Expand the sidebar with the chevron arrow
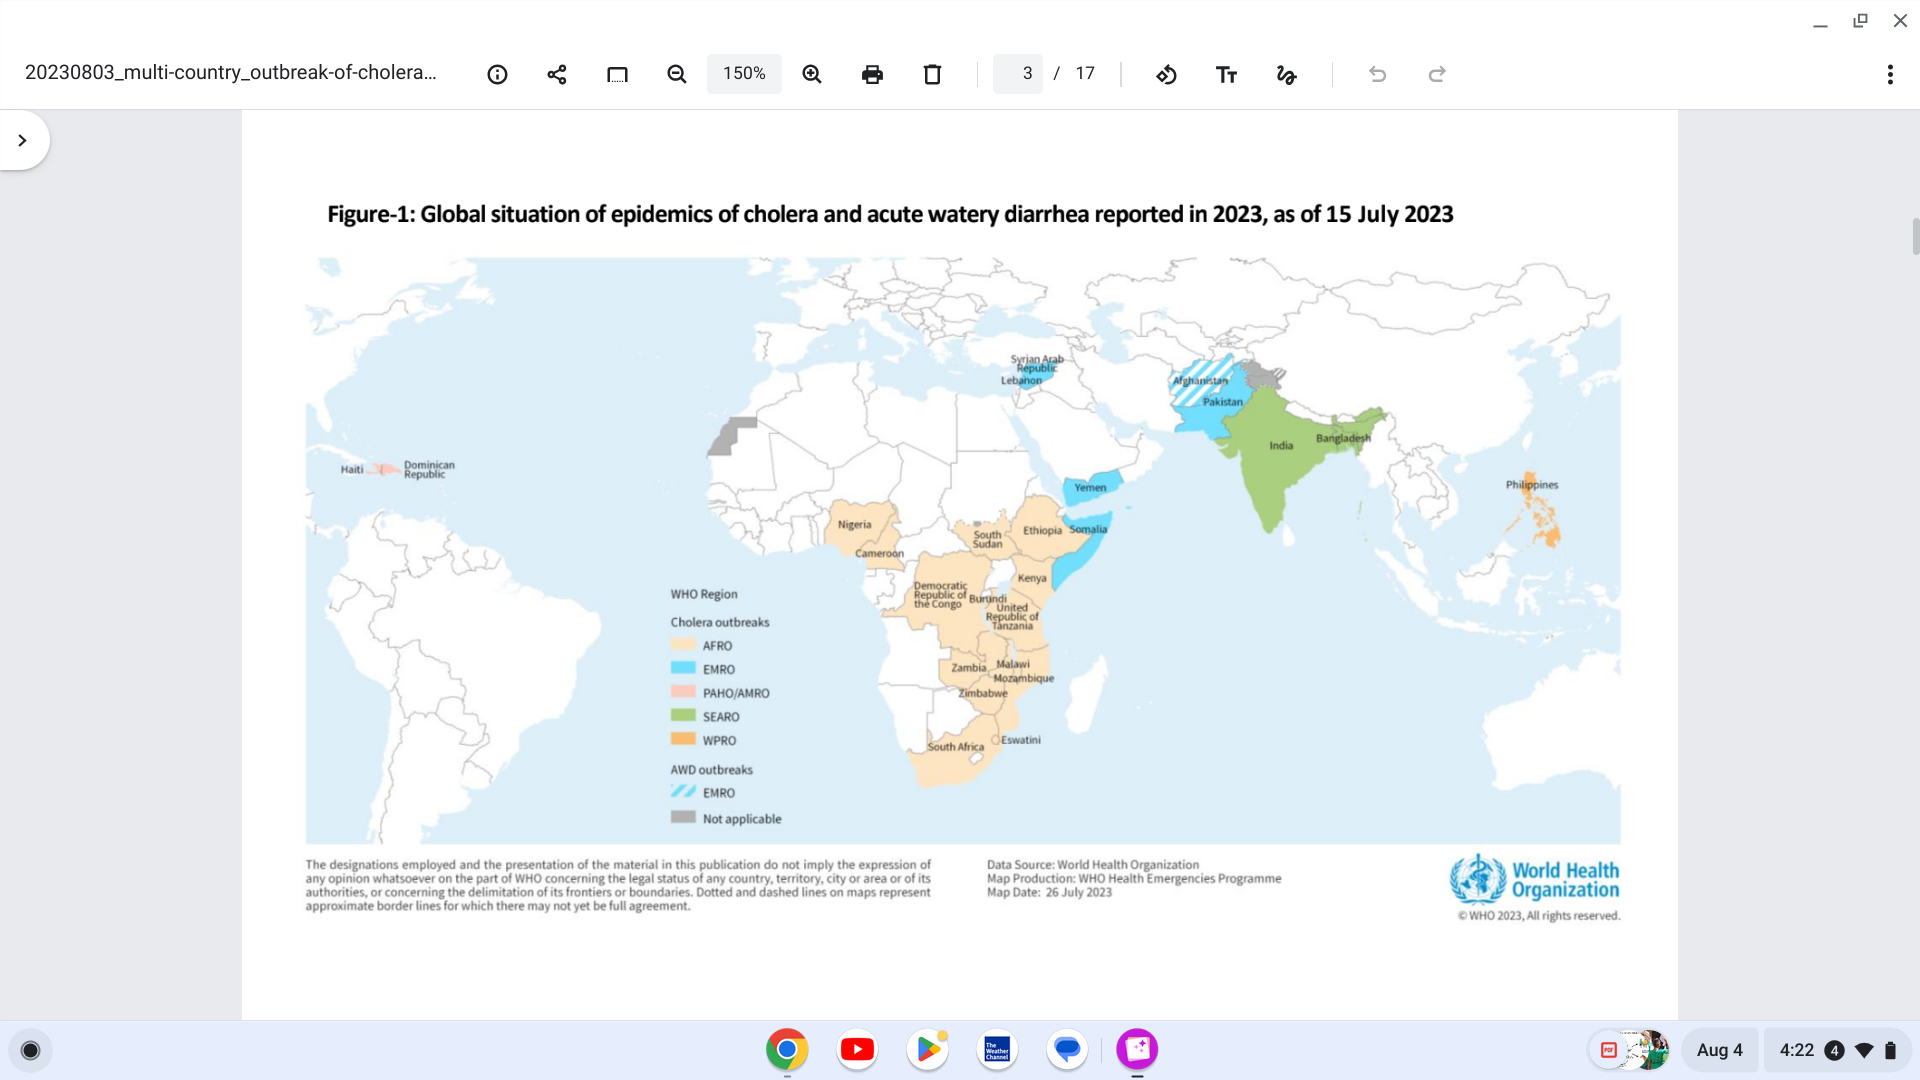The height and width of the screenshot is (1080, 1920). (22, 140)
